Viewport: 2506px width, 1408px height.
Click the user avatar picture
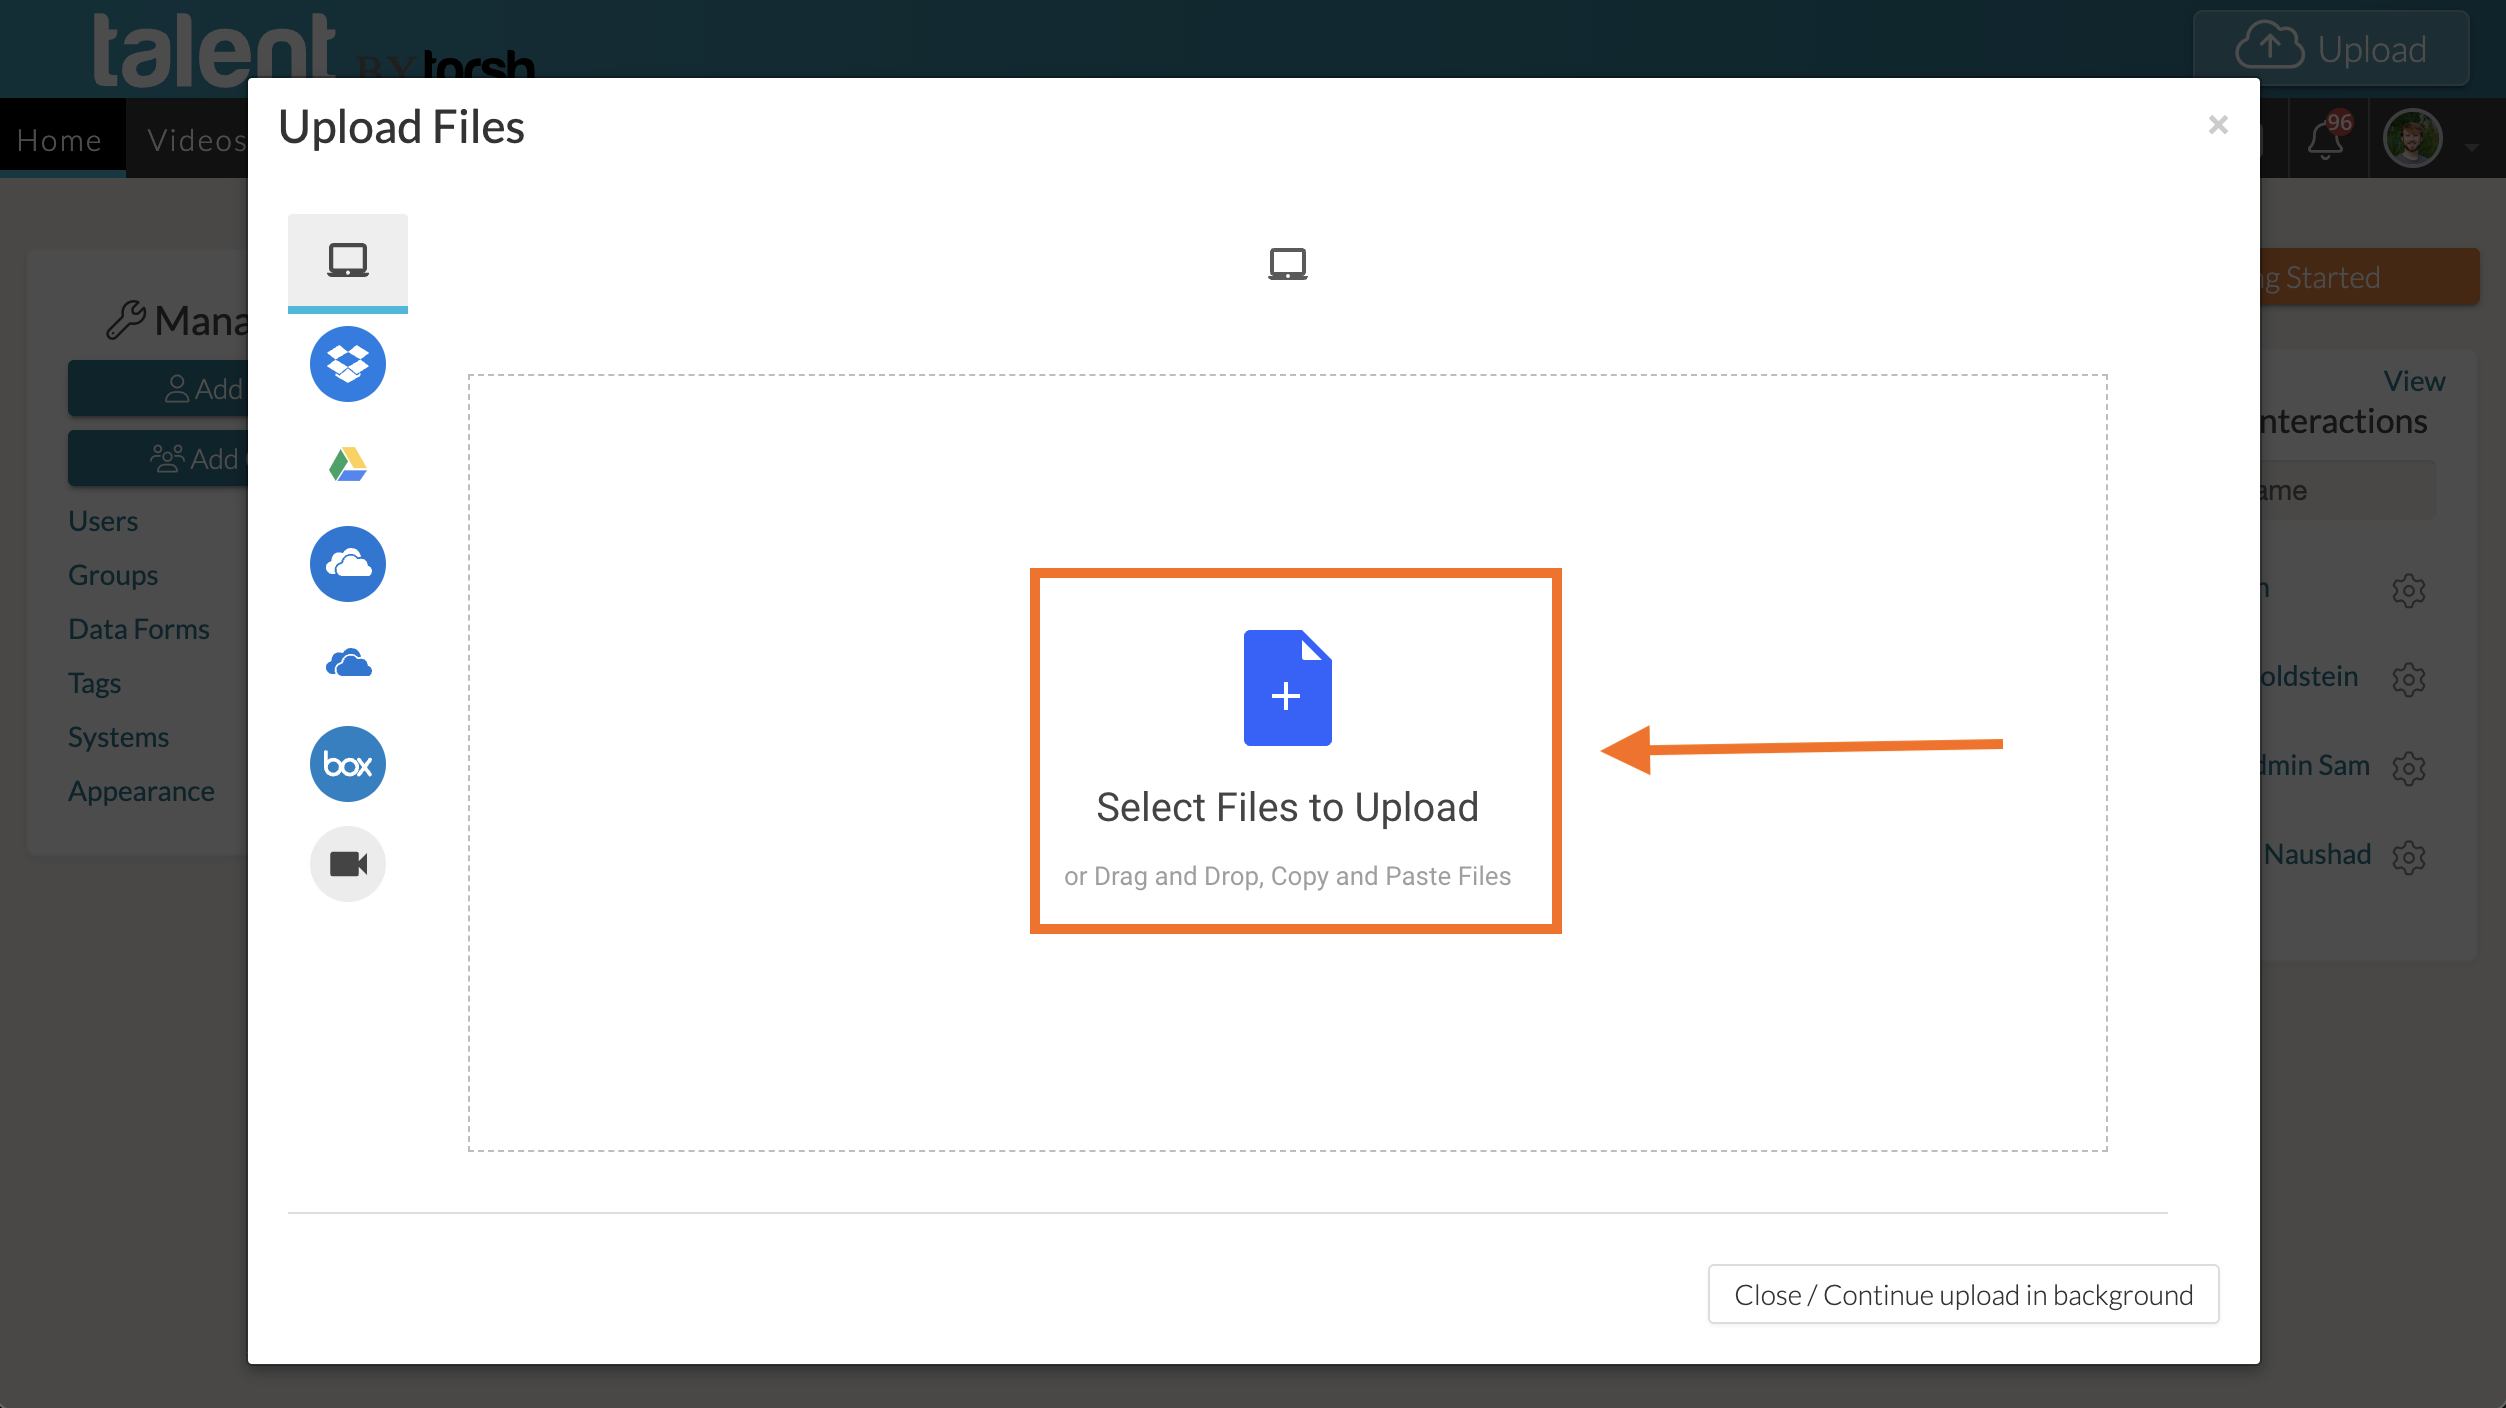pyautogui.click(x=2412, y=139)
